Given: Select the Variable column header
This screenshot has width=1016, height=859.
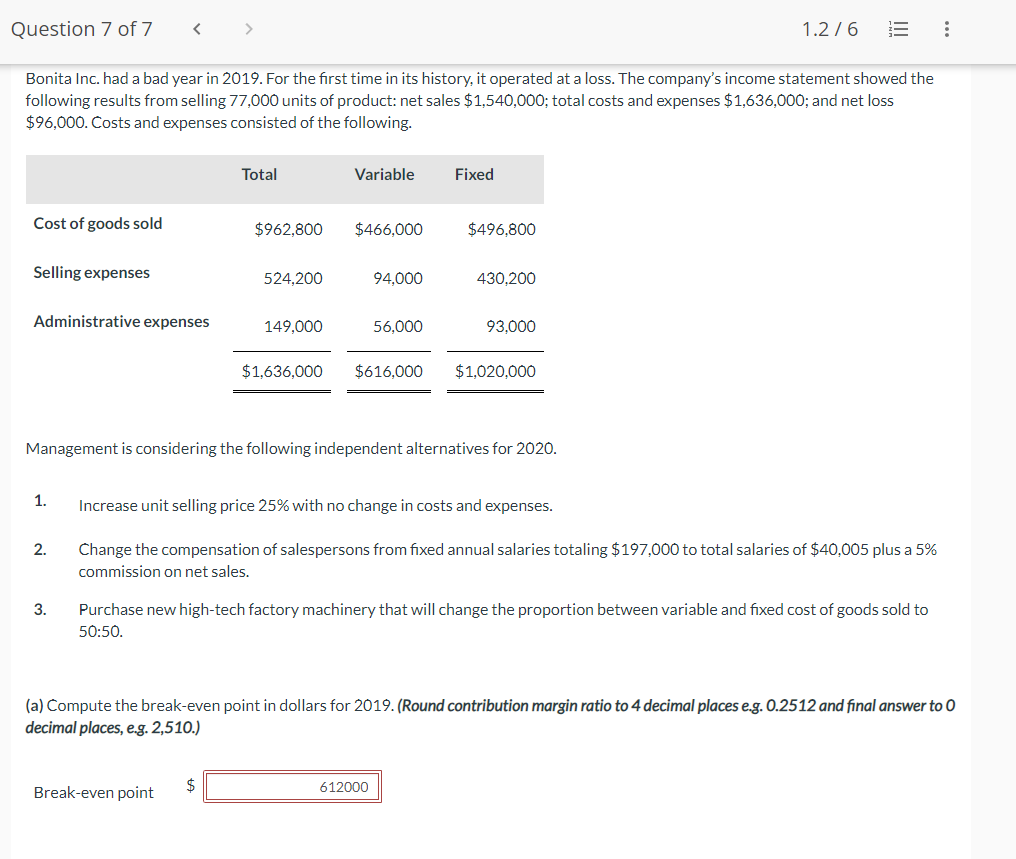Looking at the screenshot, I should point(384,174).
